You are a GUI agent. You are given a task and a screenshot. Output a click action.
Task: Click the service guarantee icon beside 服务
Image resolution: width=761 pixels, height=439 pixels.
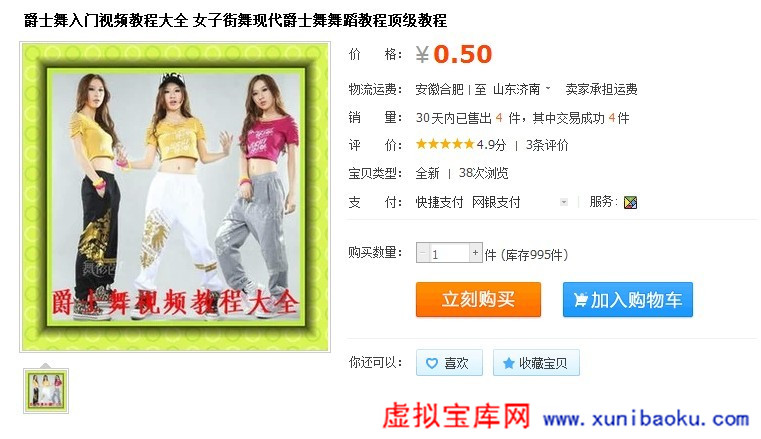point(630,202)
